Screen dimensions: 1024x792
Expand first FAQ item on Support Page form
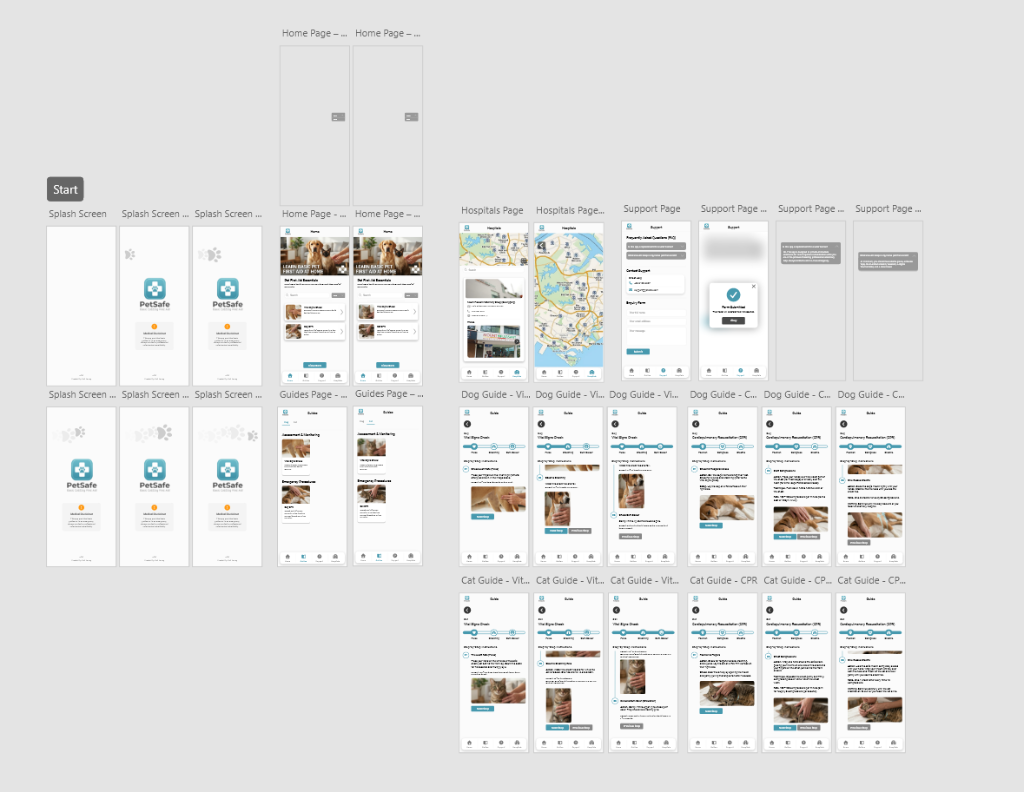(x=656, y=246)
